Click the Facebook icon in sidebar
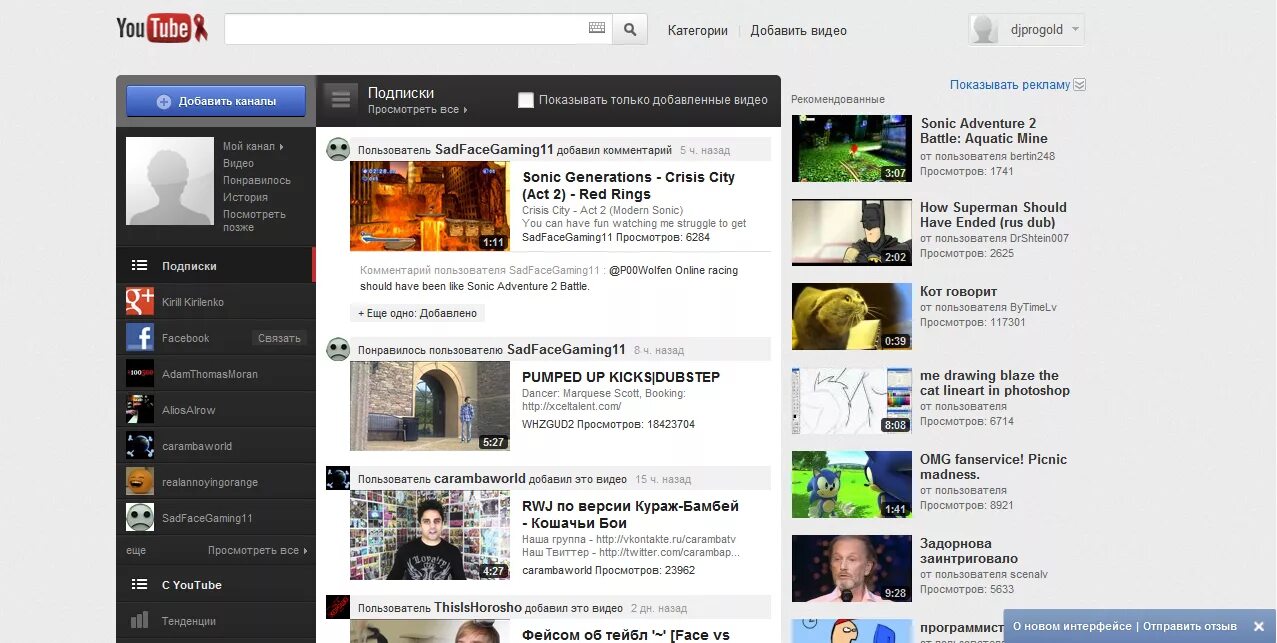Screen dimensions: 1277x643 coord(140,338)
